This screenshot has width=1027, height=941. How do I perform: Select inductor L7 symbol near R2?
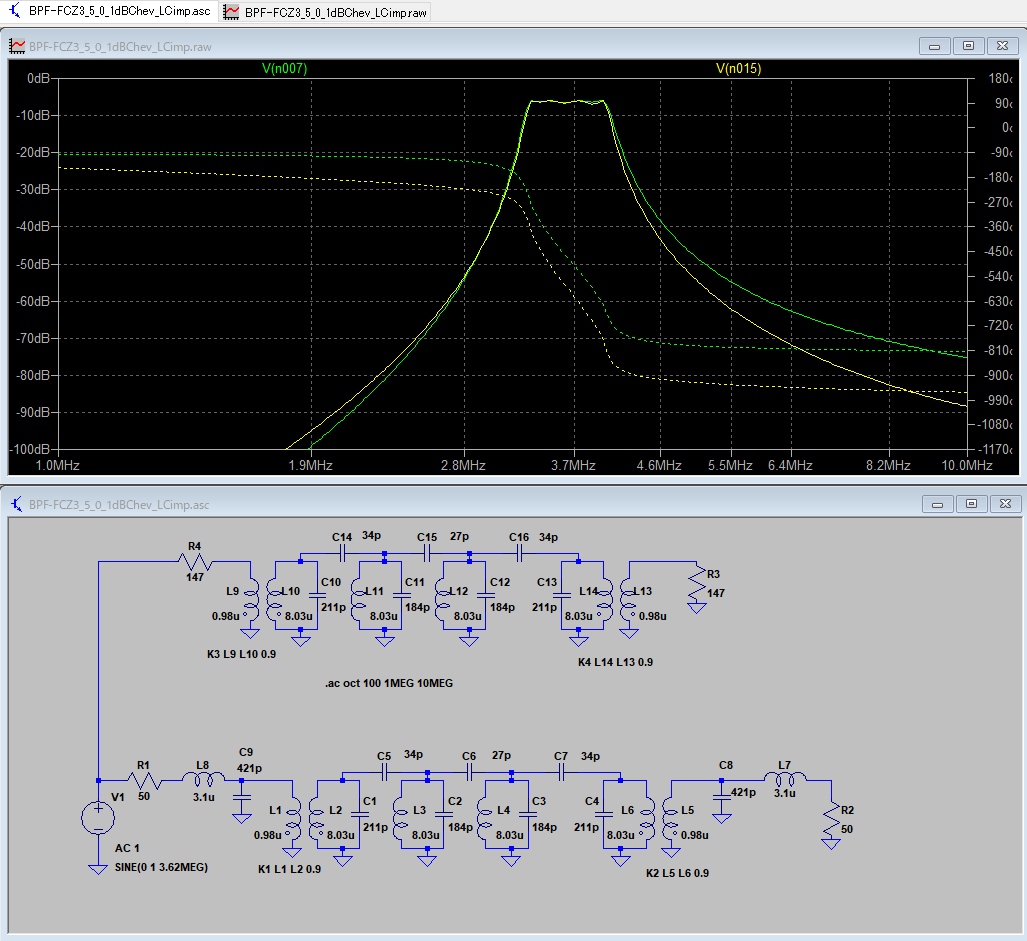[x=784, y=780]
